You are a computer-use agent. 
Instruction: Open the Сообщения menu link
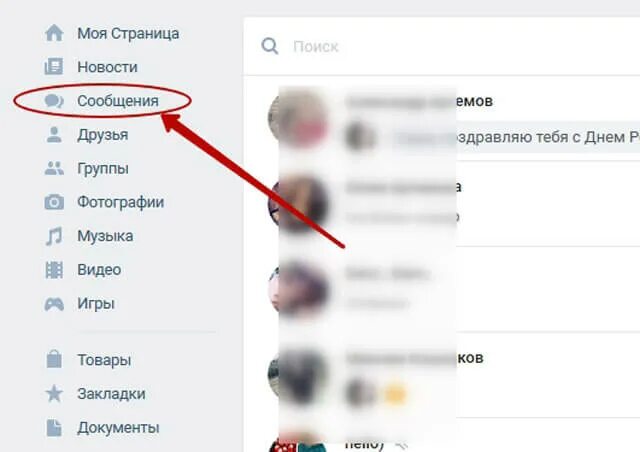(x=118, y=100)
